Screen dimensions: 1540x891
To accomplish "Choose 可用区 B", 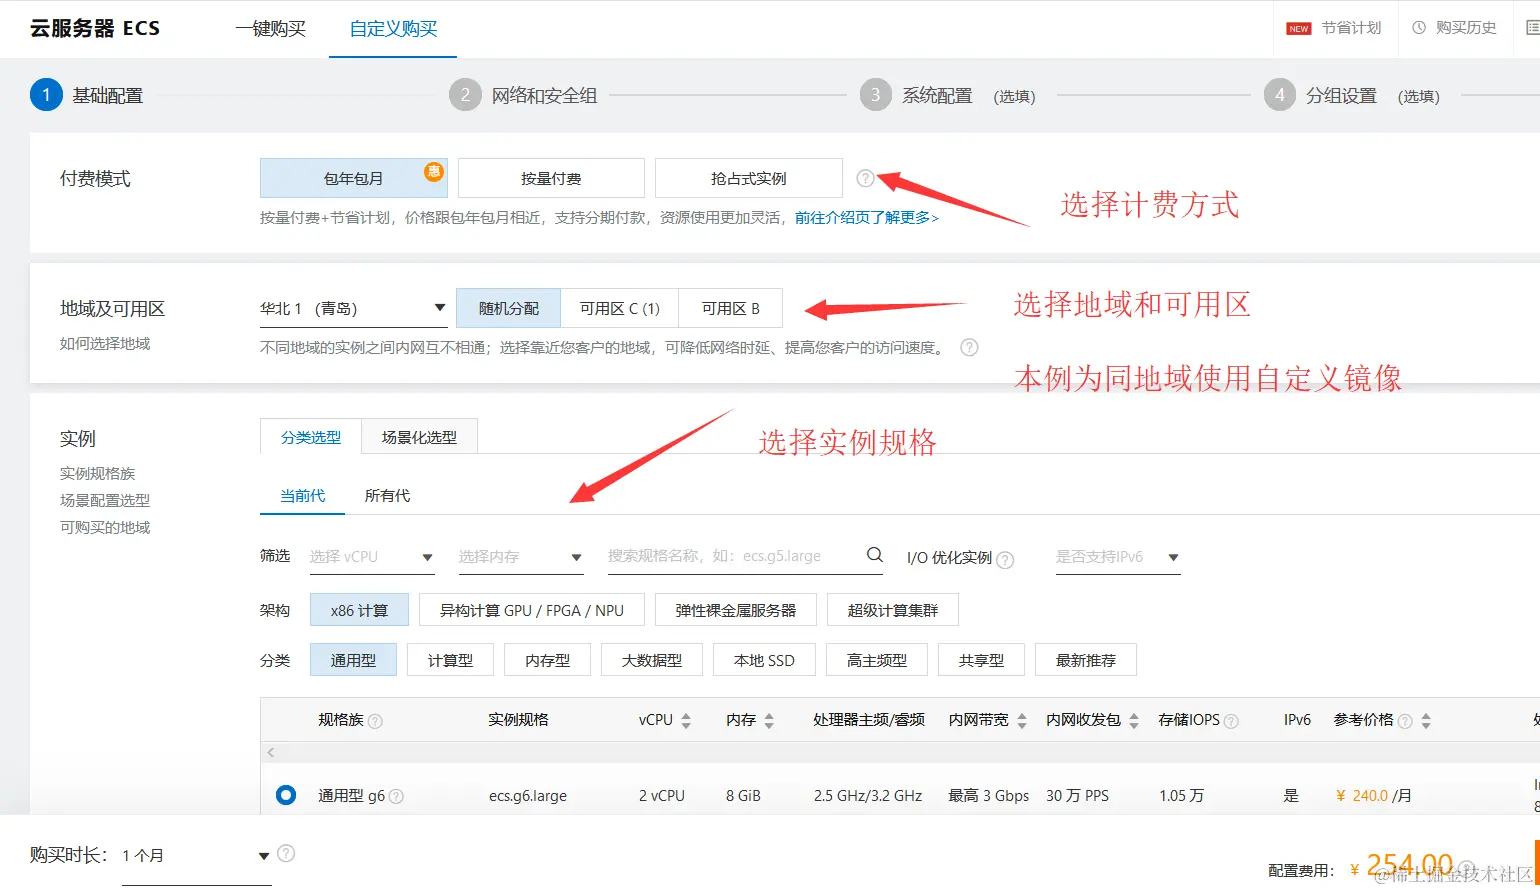I will pos(731,308).
